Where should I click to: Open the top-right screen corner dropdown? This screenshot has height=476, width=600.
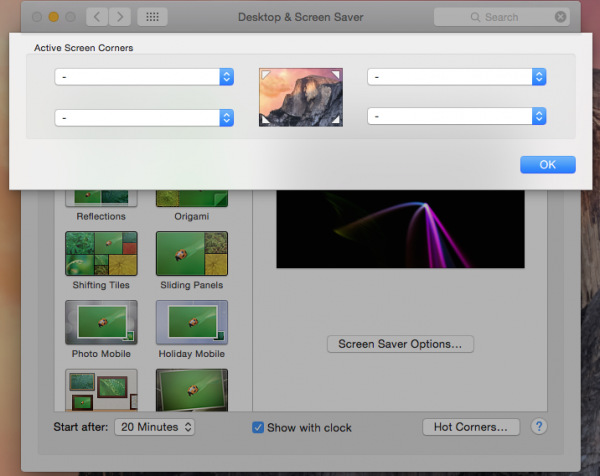coord(456,77)
